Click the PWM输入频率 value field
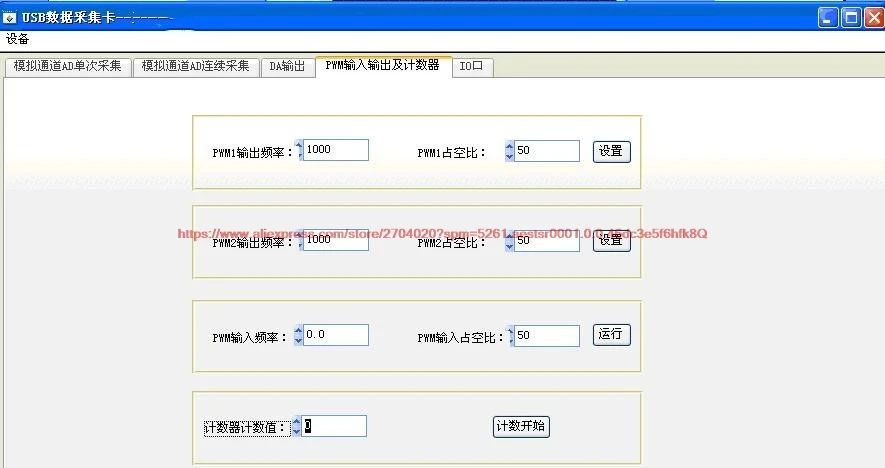This screenshot has width=885, height=468. 336,335
